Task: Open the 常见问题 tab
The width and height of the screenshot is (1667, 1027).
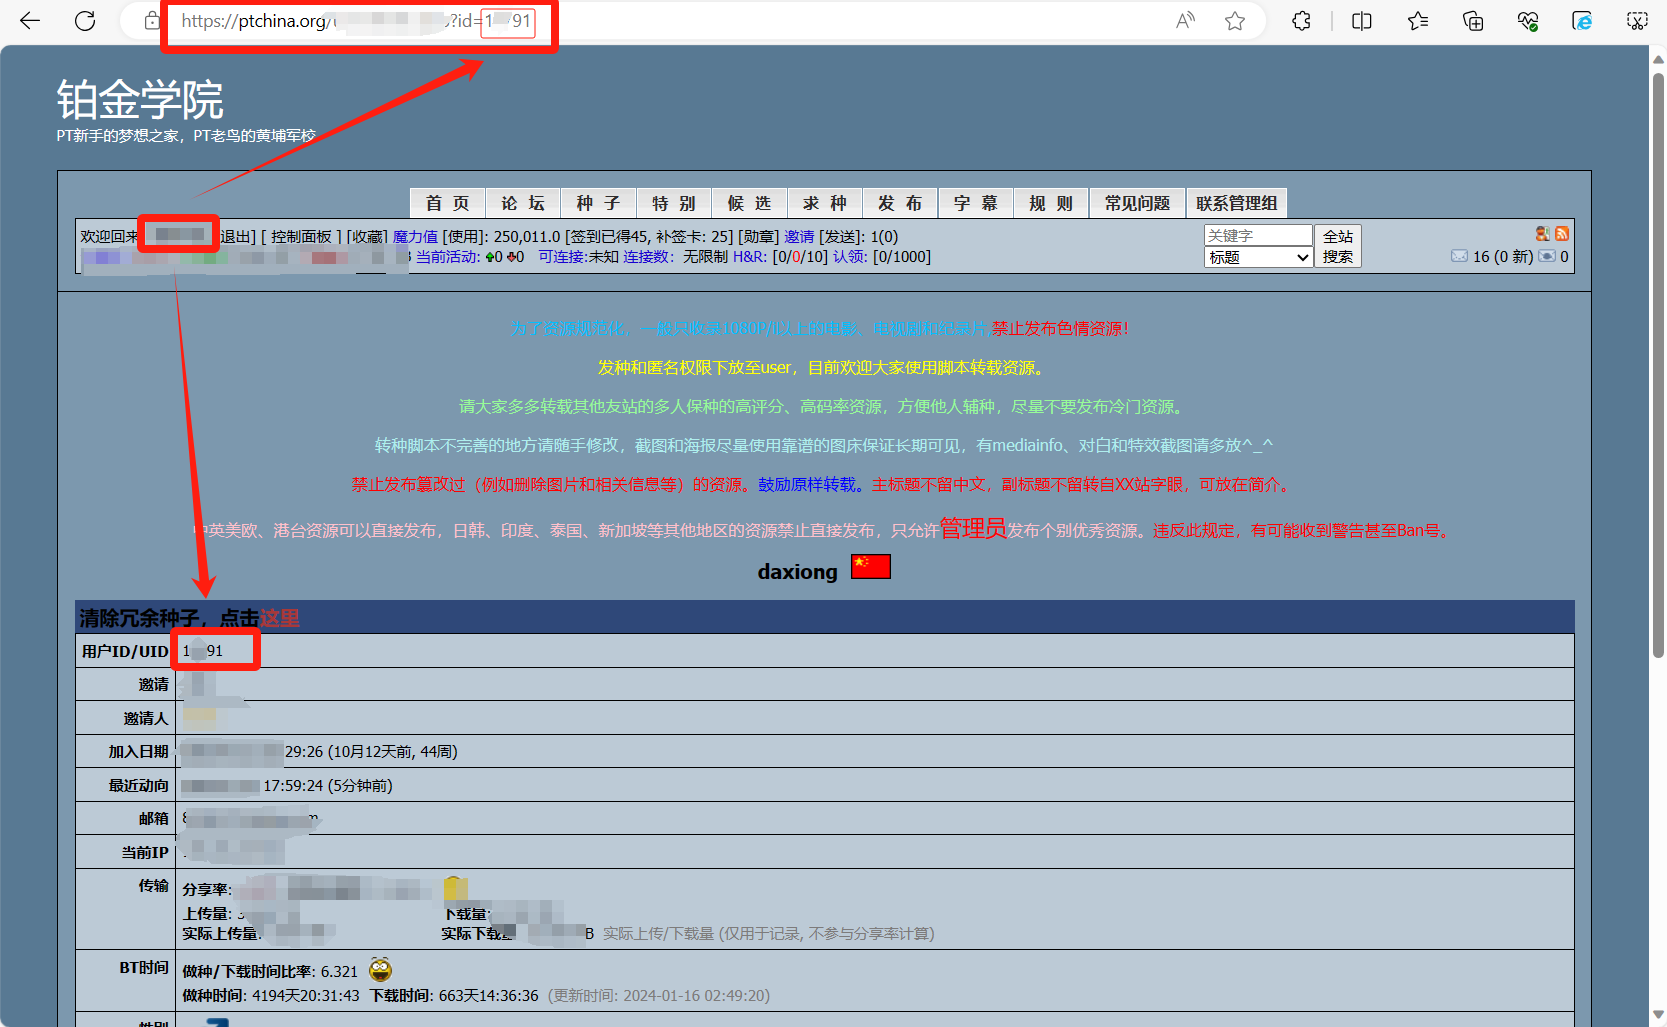Action: pos(1137,203)
